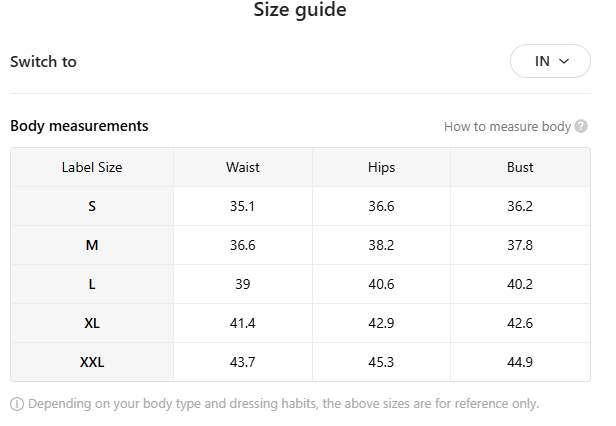Click the 40.6 hips value for L
This screenshot has width=616, height=426.
pyautogui.click(x=381, y=284)
